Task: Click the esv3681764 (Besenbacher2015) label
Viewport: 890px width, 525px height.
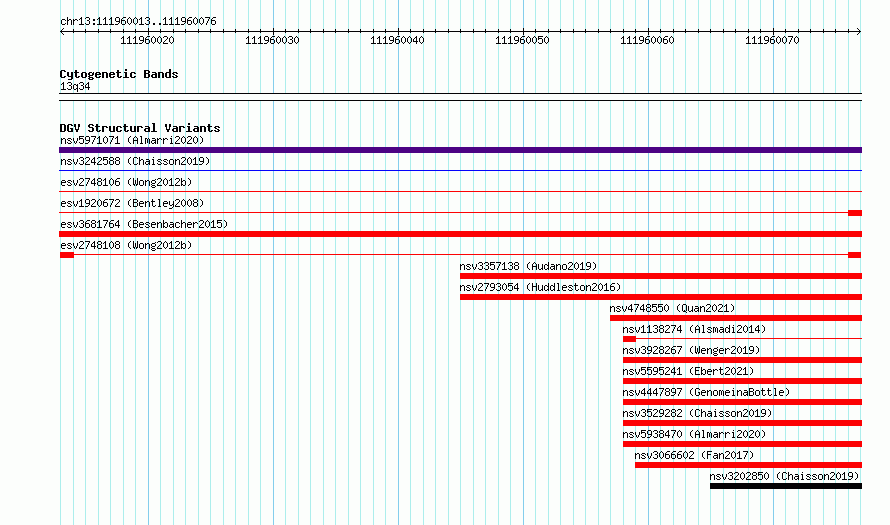Action: [x=144, y=224]
